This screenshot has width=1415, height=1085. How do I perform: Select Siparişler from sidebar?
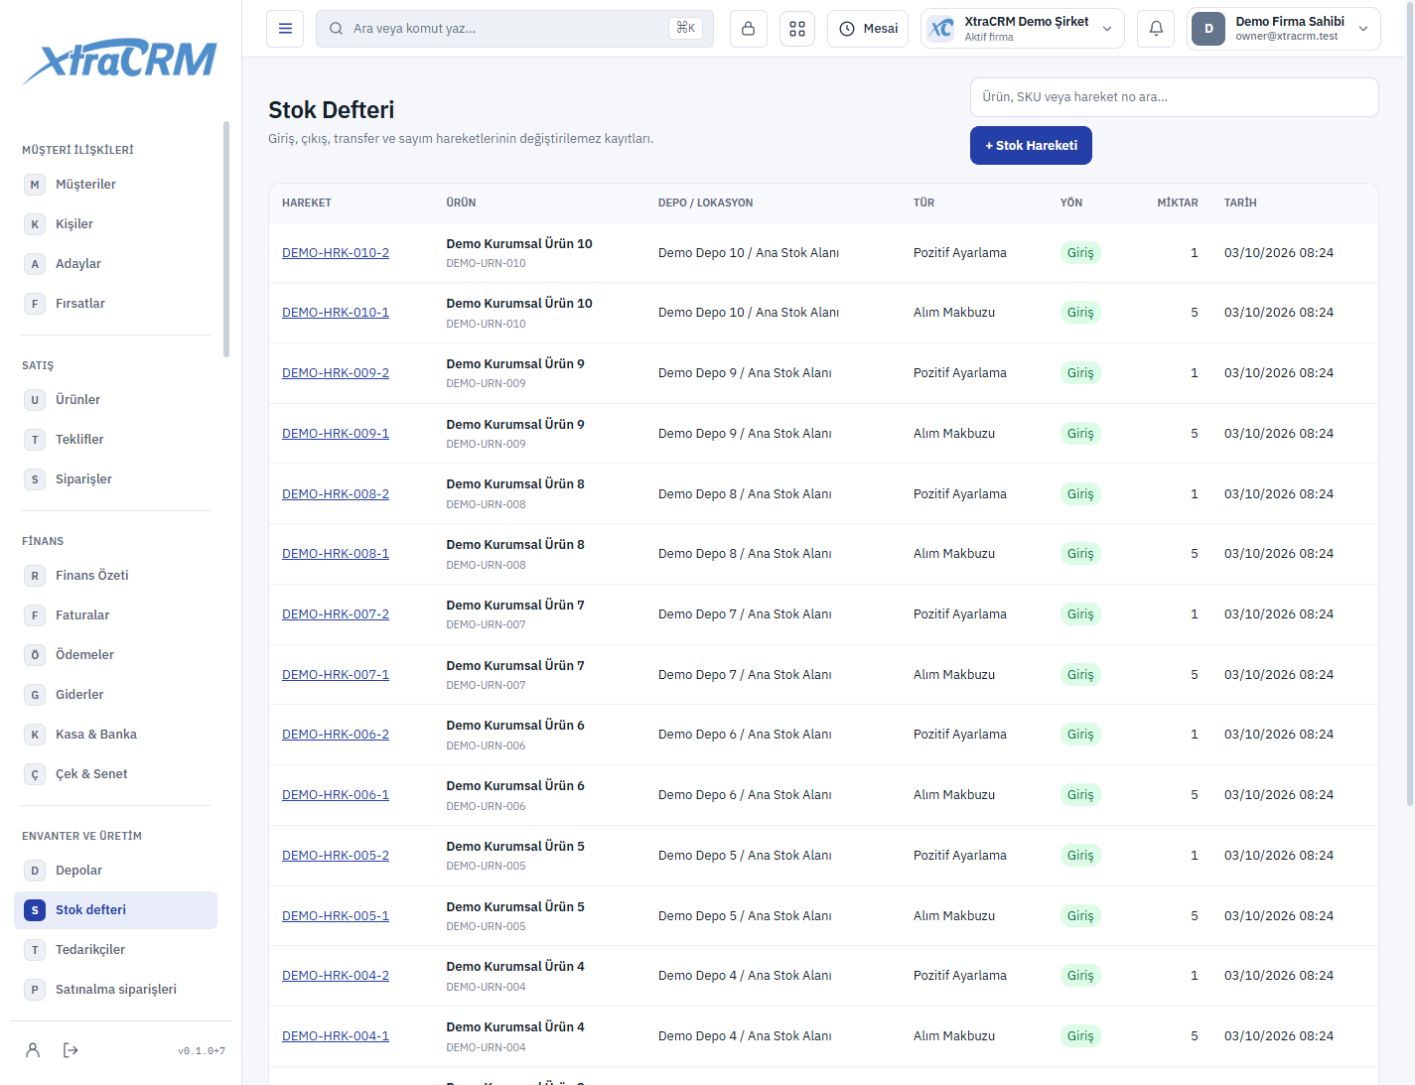pos(116,479)
